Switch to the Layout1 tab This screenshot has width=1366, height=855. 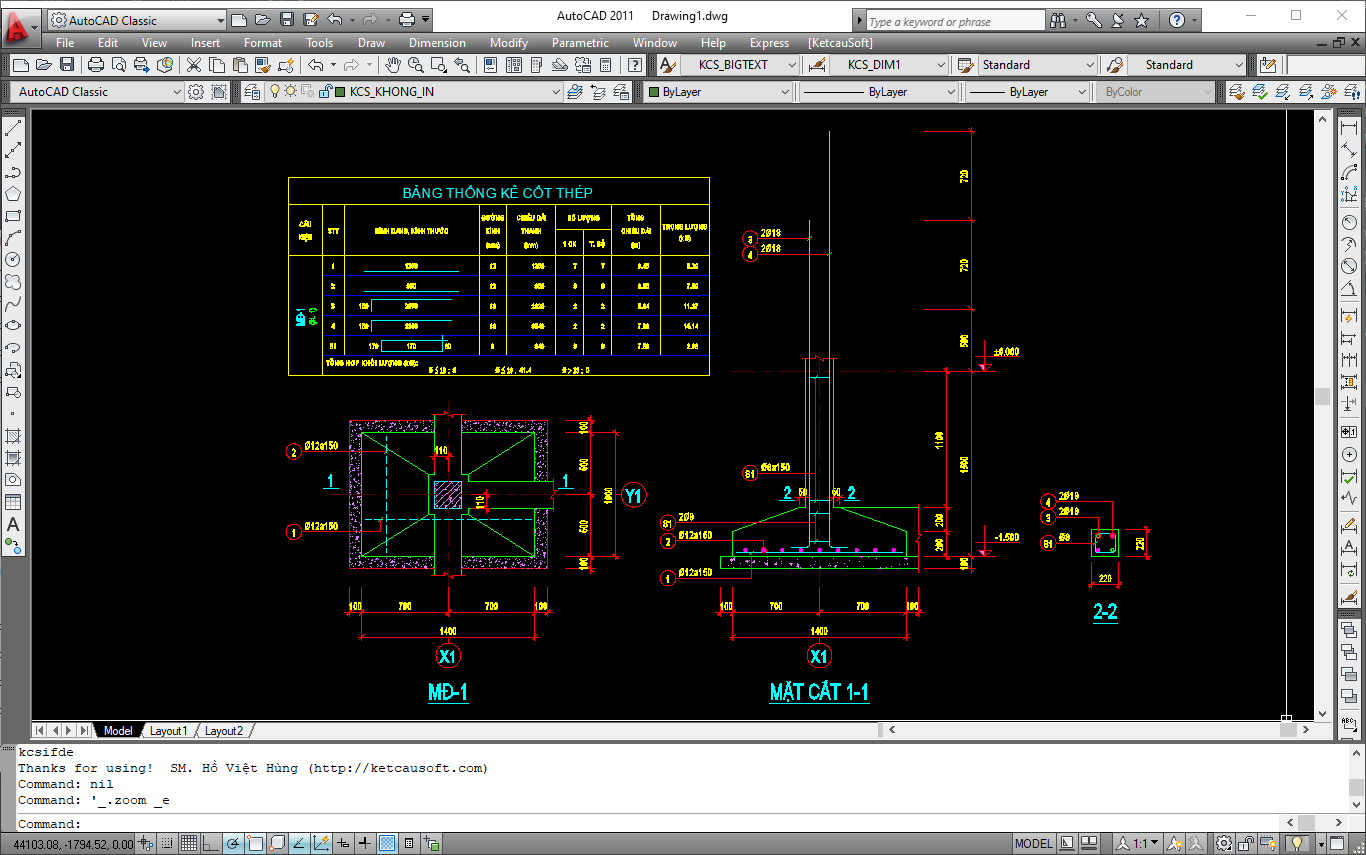tap(168, 731)
